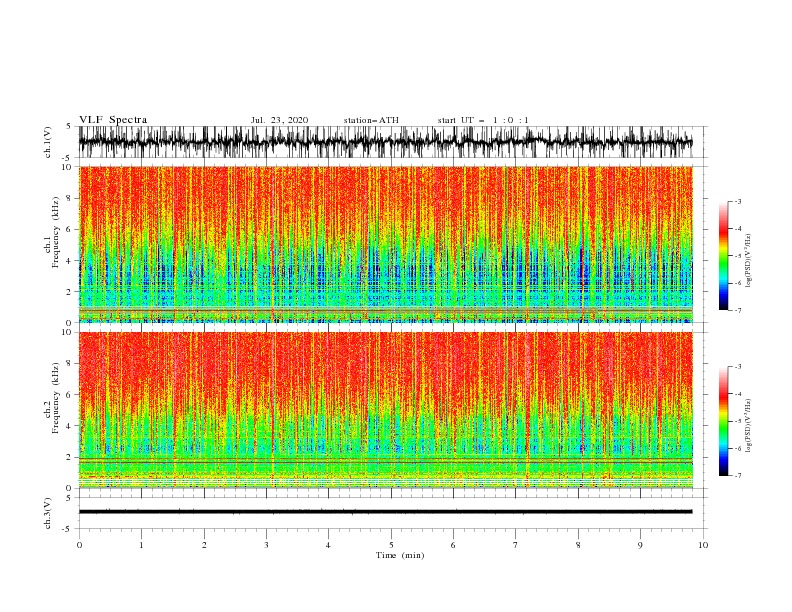Click the "VLF Spectra" title text

pos(113,120)
